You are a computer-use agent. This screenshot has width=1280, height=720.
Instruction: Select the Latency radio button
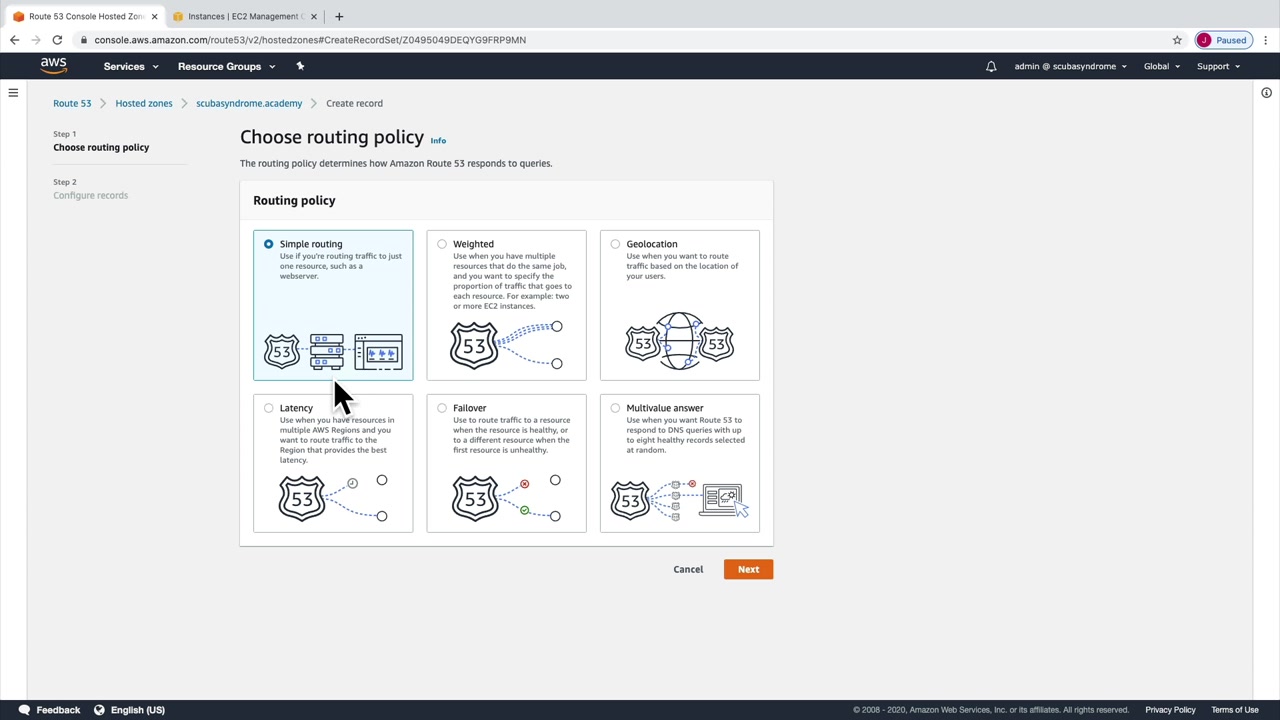(x=268, y=408)
